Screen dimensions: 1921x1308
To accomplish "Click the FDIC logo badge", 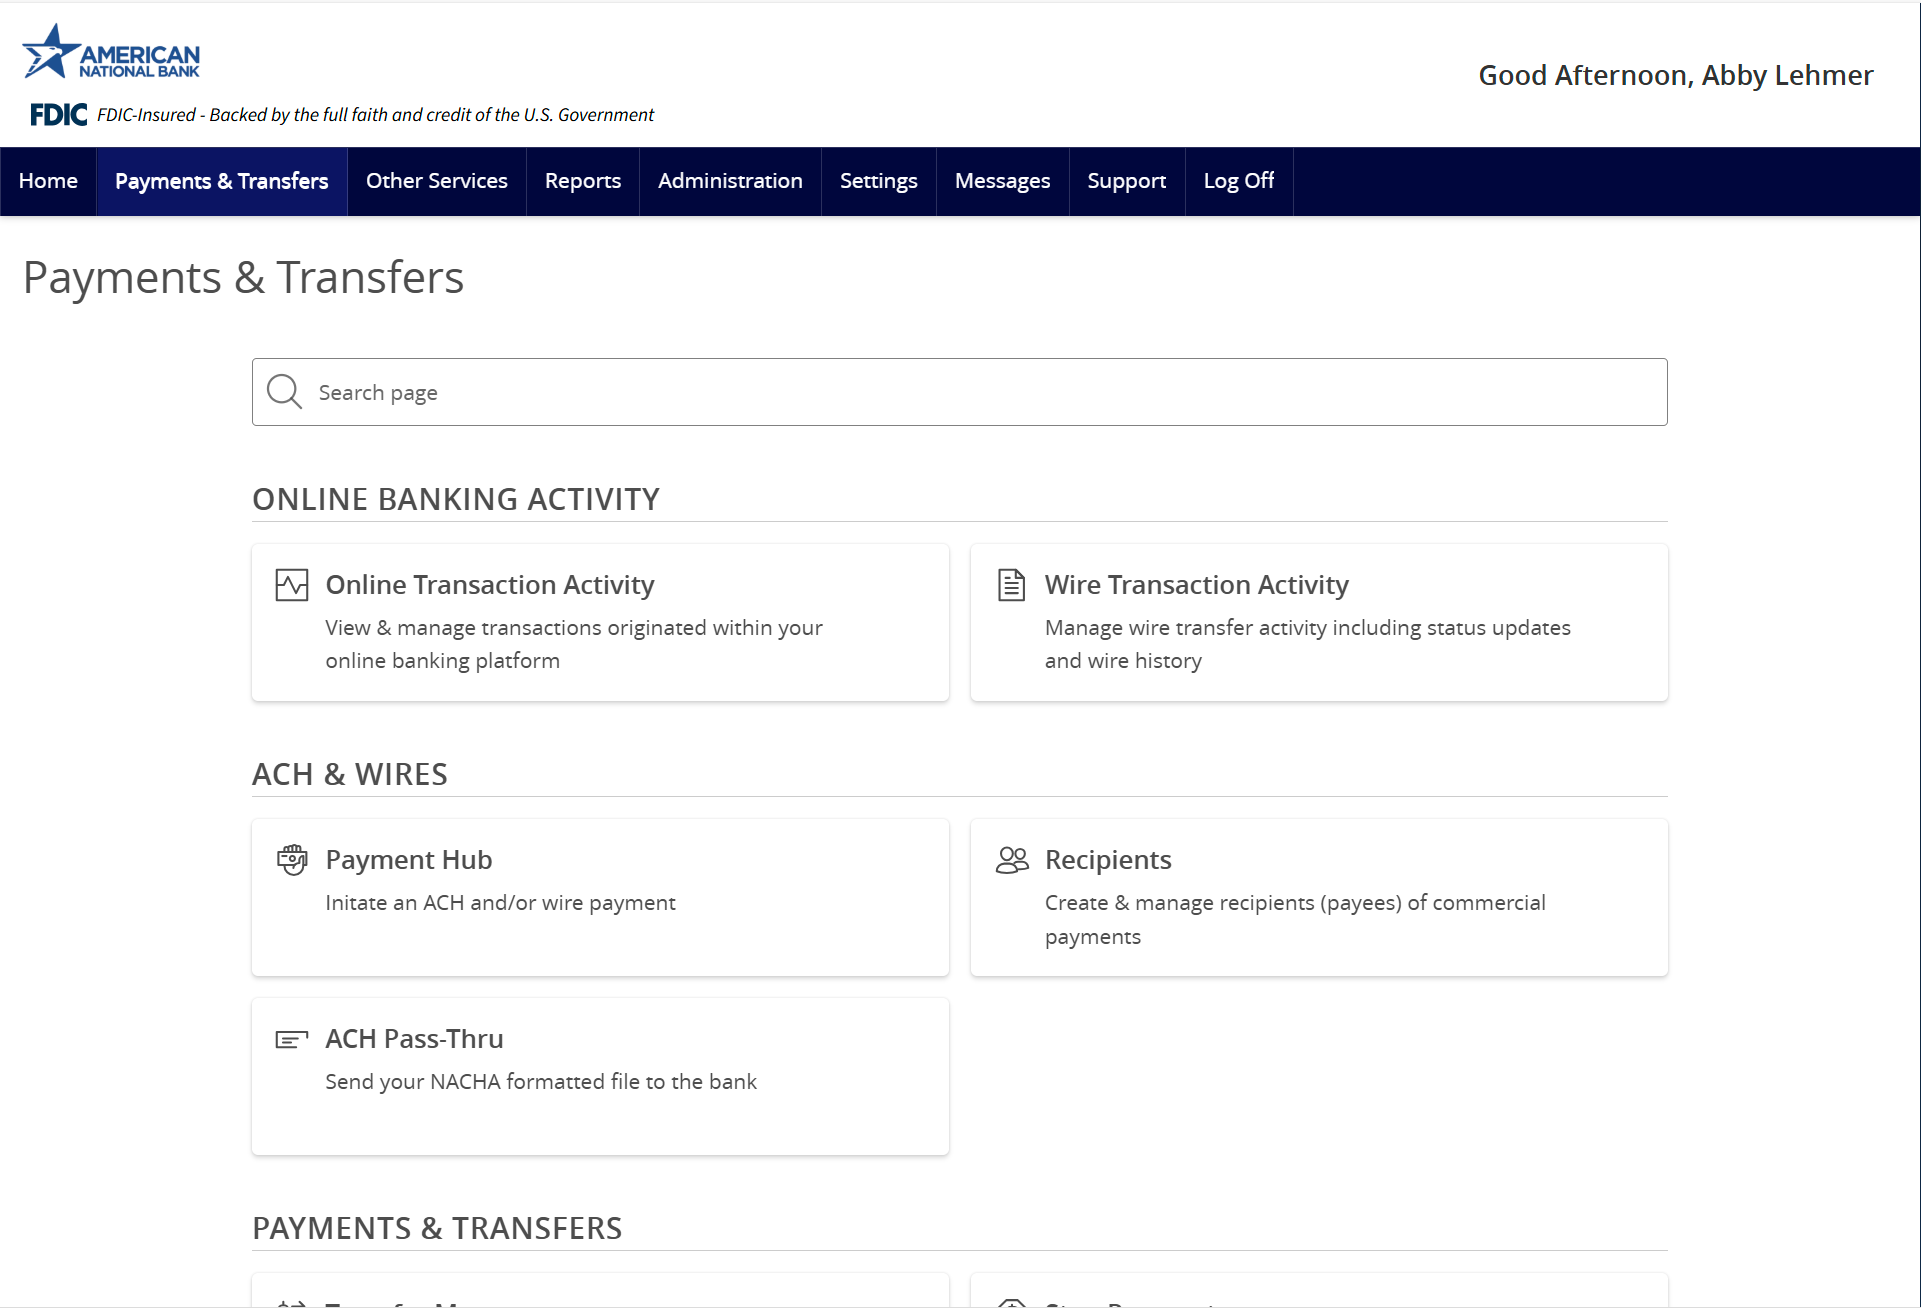I will coord(58,115).
